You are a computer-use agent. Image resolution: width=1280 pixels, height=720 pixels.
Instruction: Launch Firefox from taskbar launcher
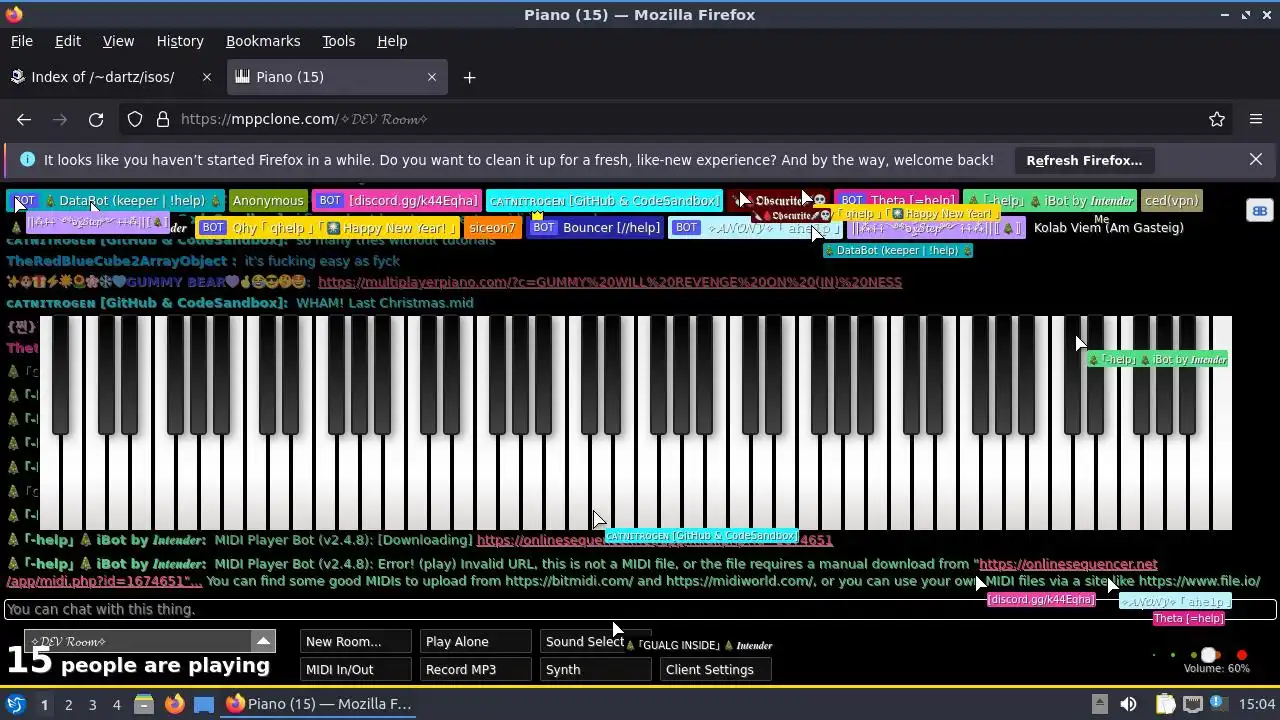click(174, 704)
